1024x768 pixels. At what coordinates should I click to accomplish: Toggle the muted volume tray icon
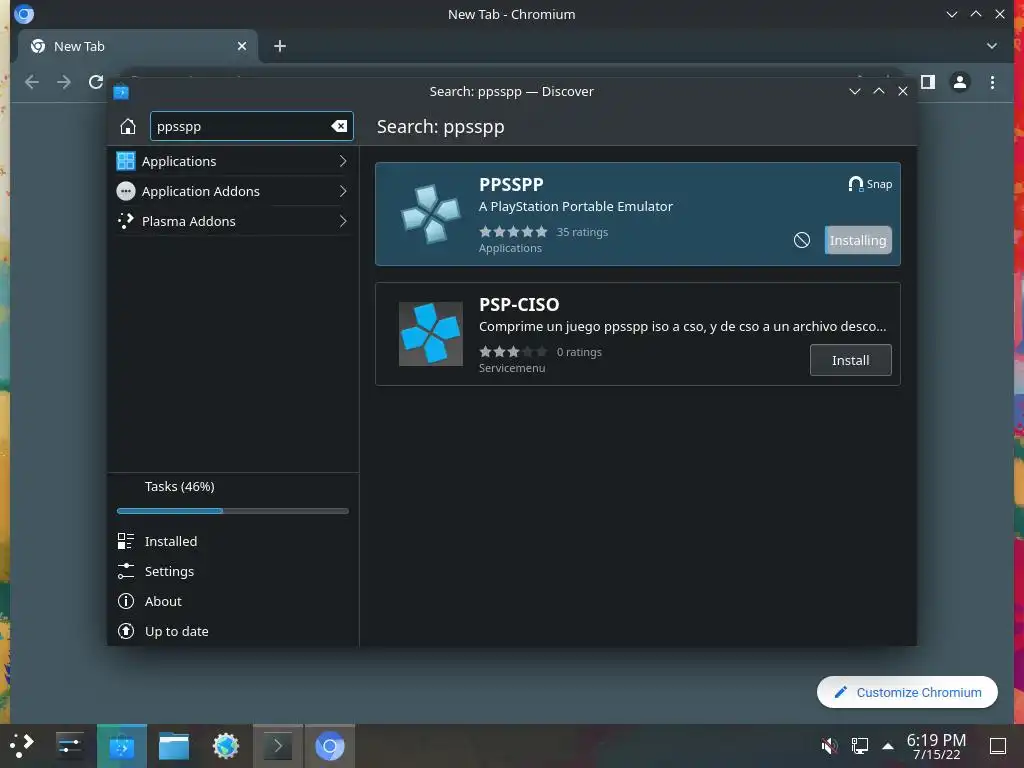(829, 746)
